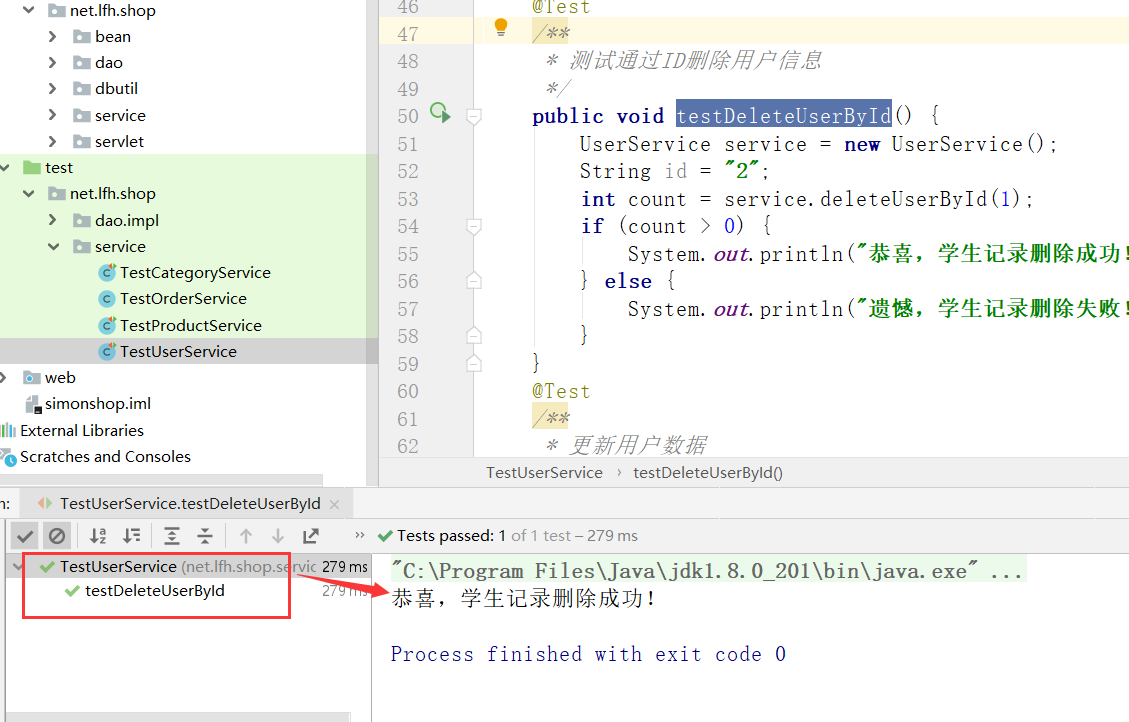Fold the else block marker at line 56
1129x722 pixels.
tap(474, 281)
